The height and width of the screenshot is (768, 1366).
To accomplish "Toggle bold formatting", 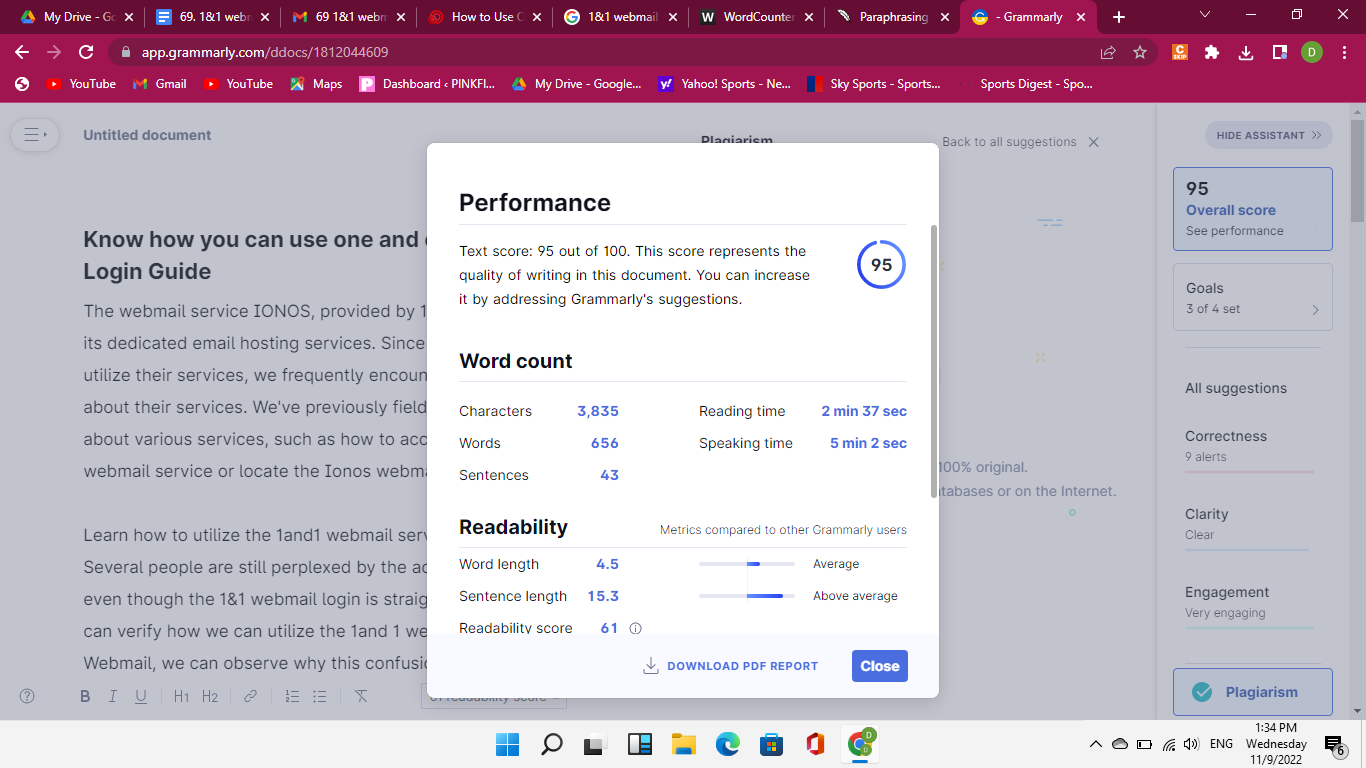I will [x=85, y=696].
